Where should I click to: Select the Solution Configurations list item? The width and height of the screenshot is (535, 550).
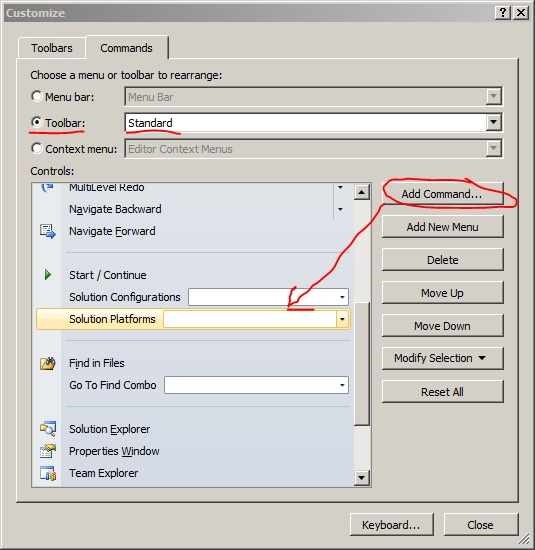point(193,297)
